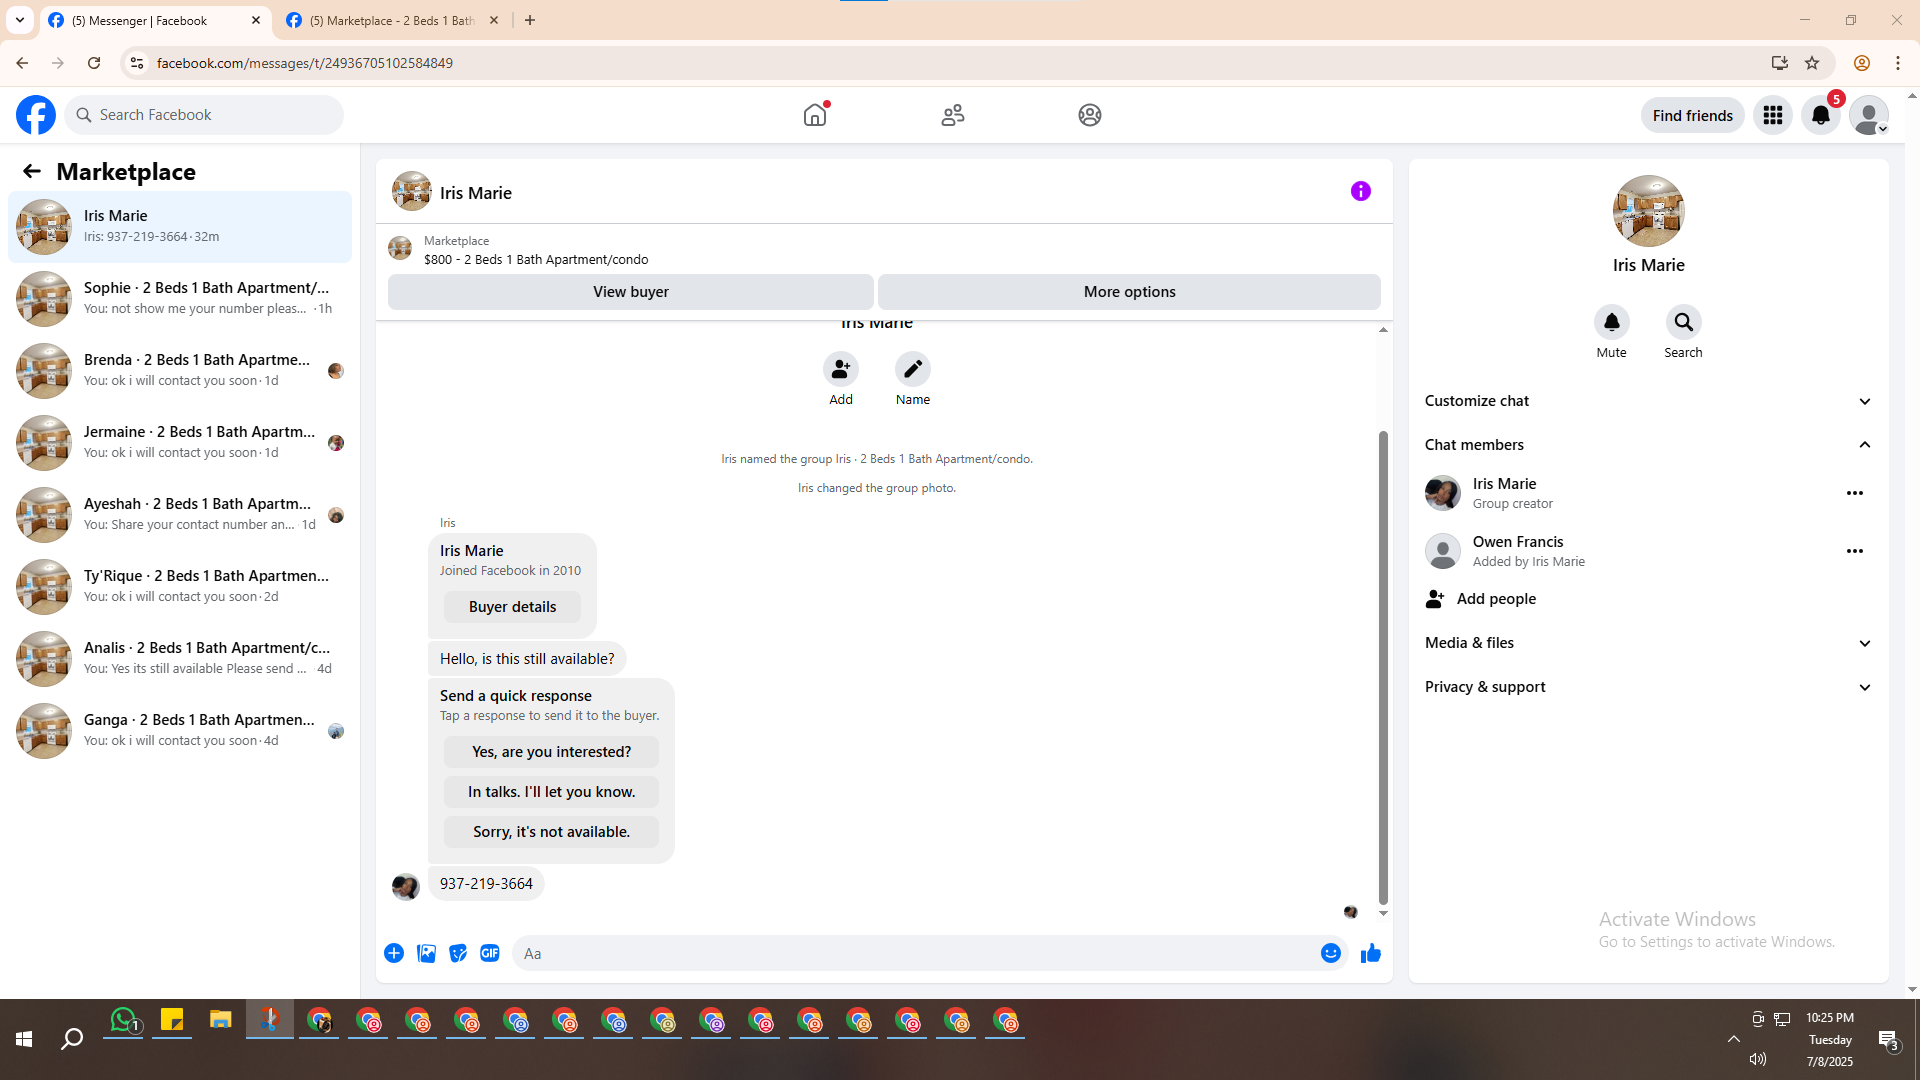Click the Mute bell icon
Viewport: 1920px width, 1080px height.
1611,322
